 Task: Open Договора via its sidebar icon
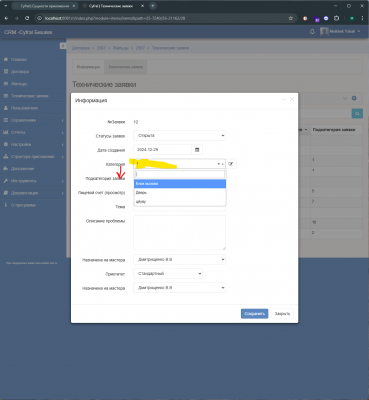pyautogui.click(x=6, y=72)
